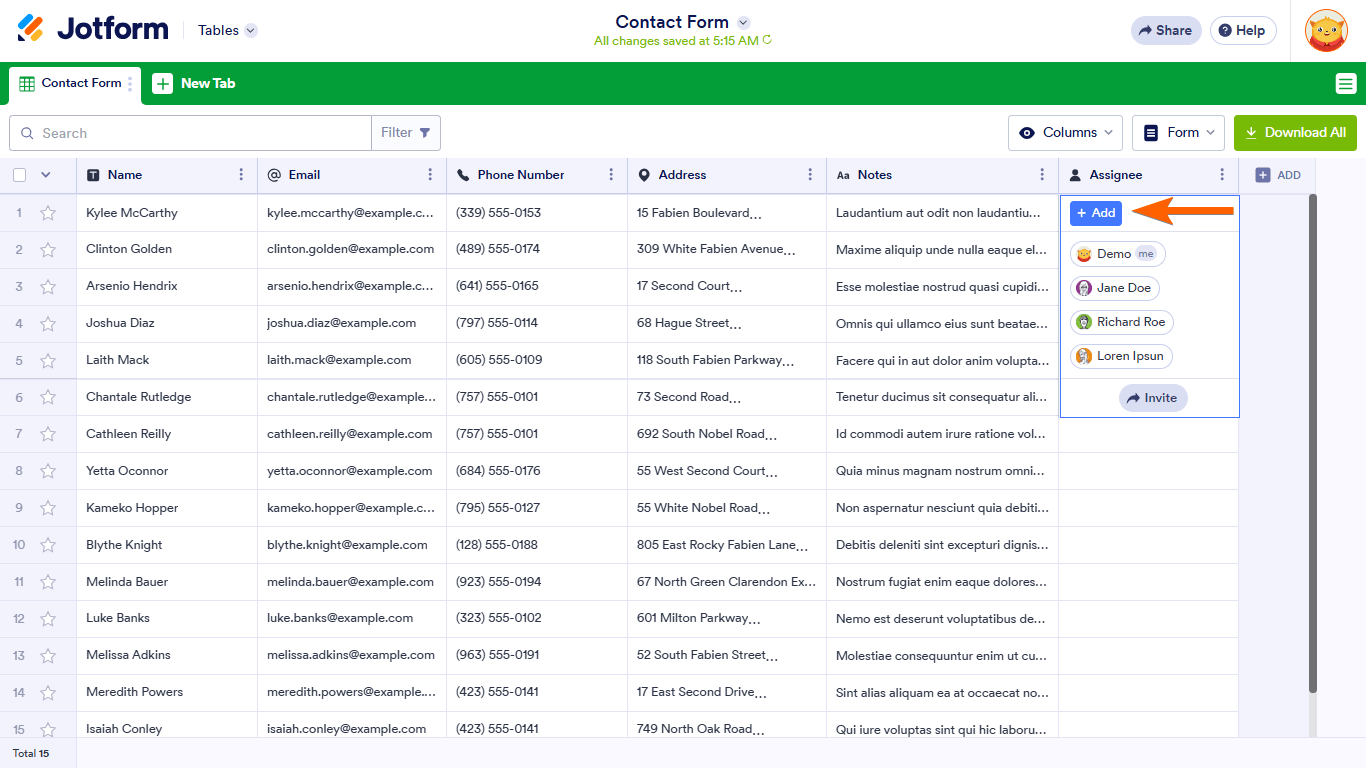Screen dimensions: 1366x768
Task: Click the Invite button
Action: 1152,398
